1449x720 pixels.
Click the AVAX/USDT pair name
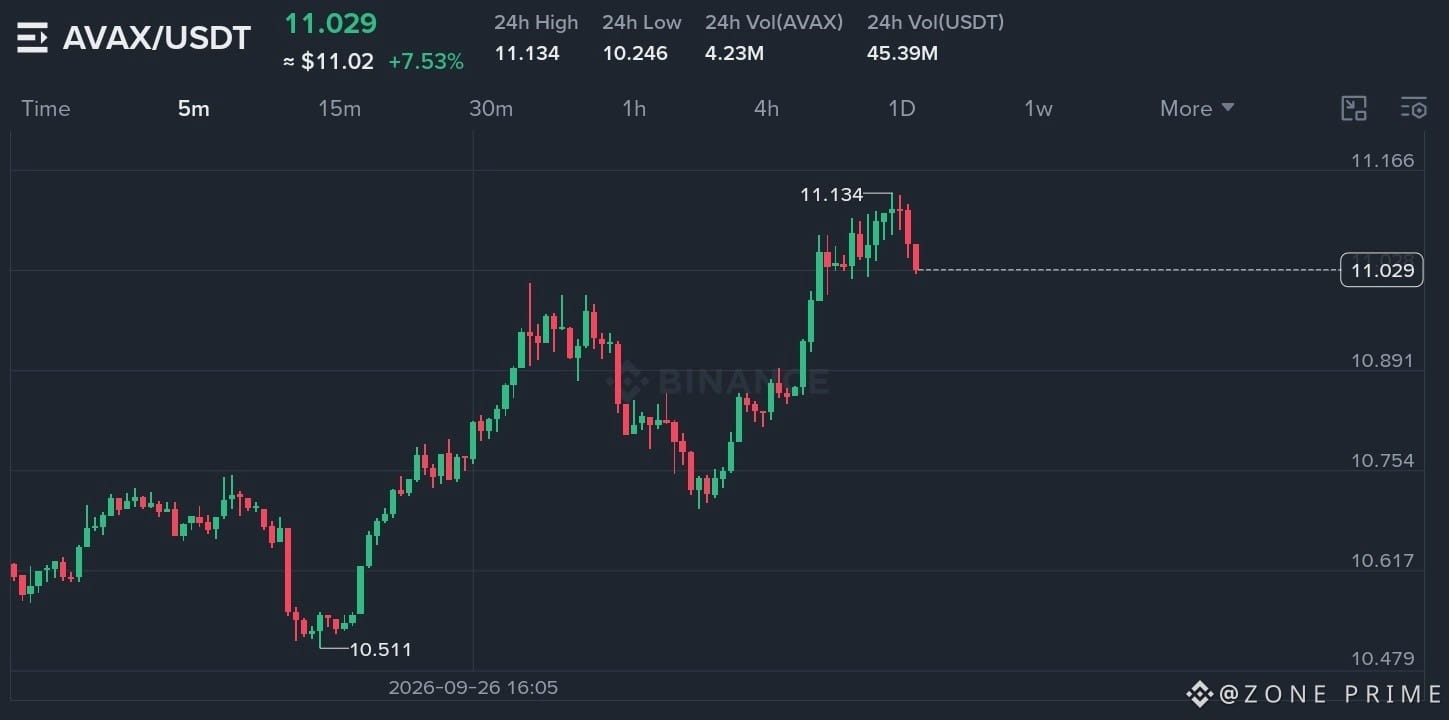coord(157,38)
